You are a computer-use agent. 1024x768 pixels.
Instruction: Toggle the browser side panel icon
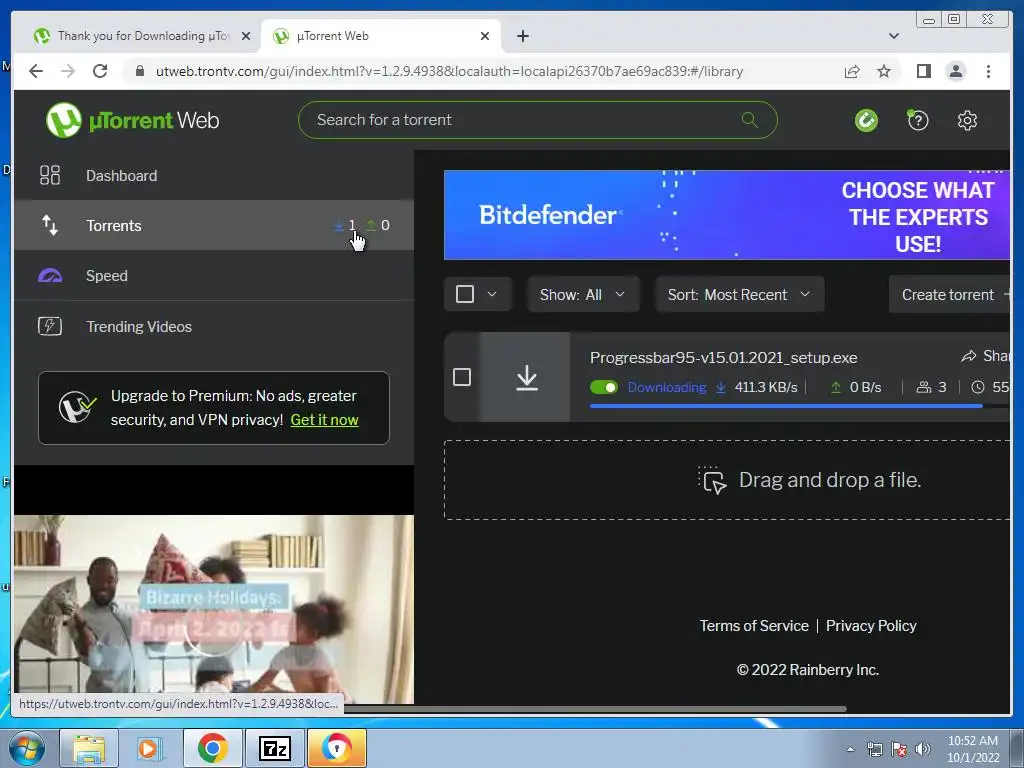(923, 71)
